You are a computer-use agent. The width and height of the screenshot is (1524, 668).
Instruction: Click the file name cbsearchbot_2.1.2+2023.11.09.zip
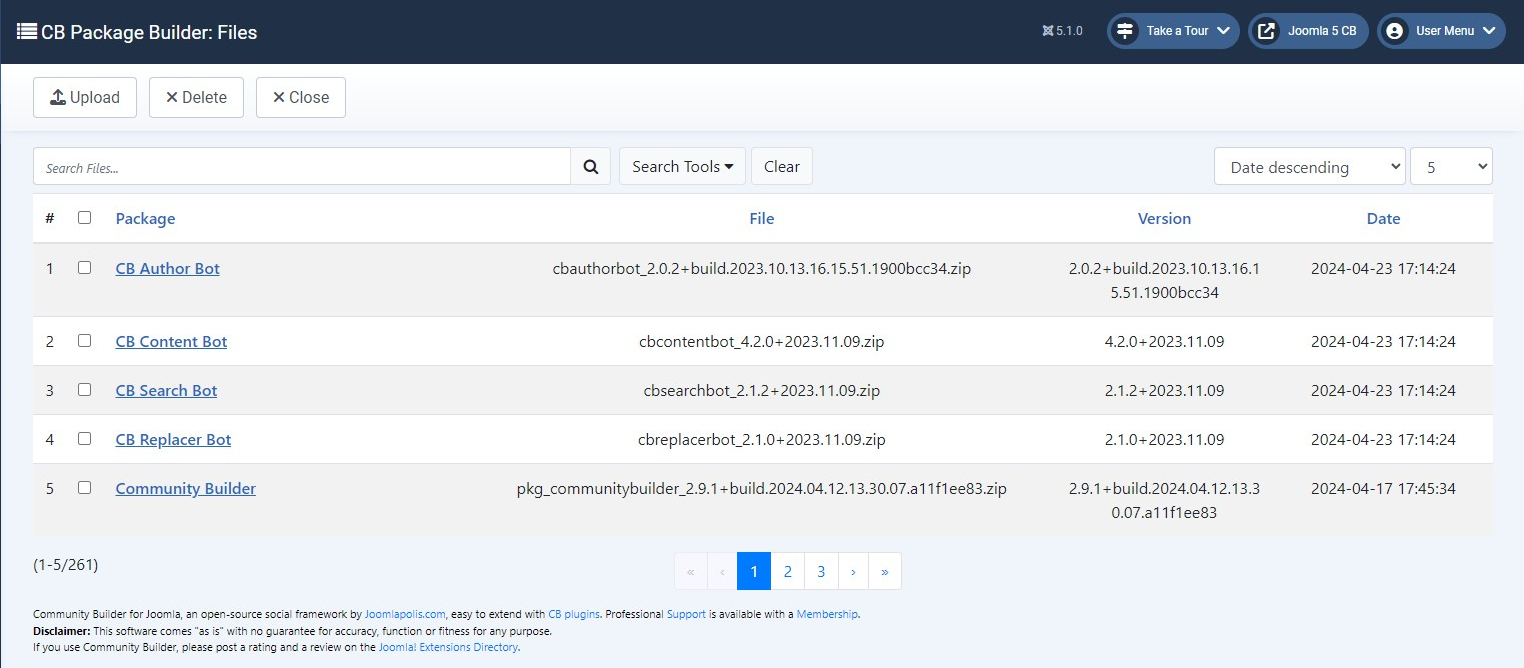(x=762, y=390)
